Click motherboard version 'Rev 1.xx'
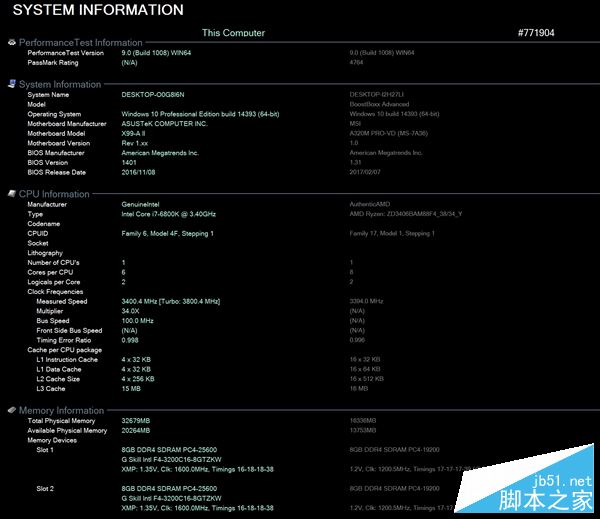Viewport: 600px width, 519px height. (x=135, y=143)
